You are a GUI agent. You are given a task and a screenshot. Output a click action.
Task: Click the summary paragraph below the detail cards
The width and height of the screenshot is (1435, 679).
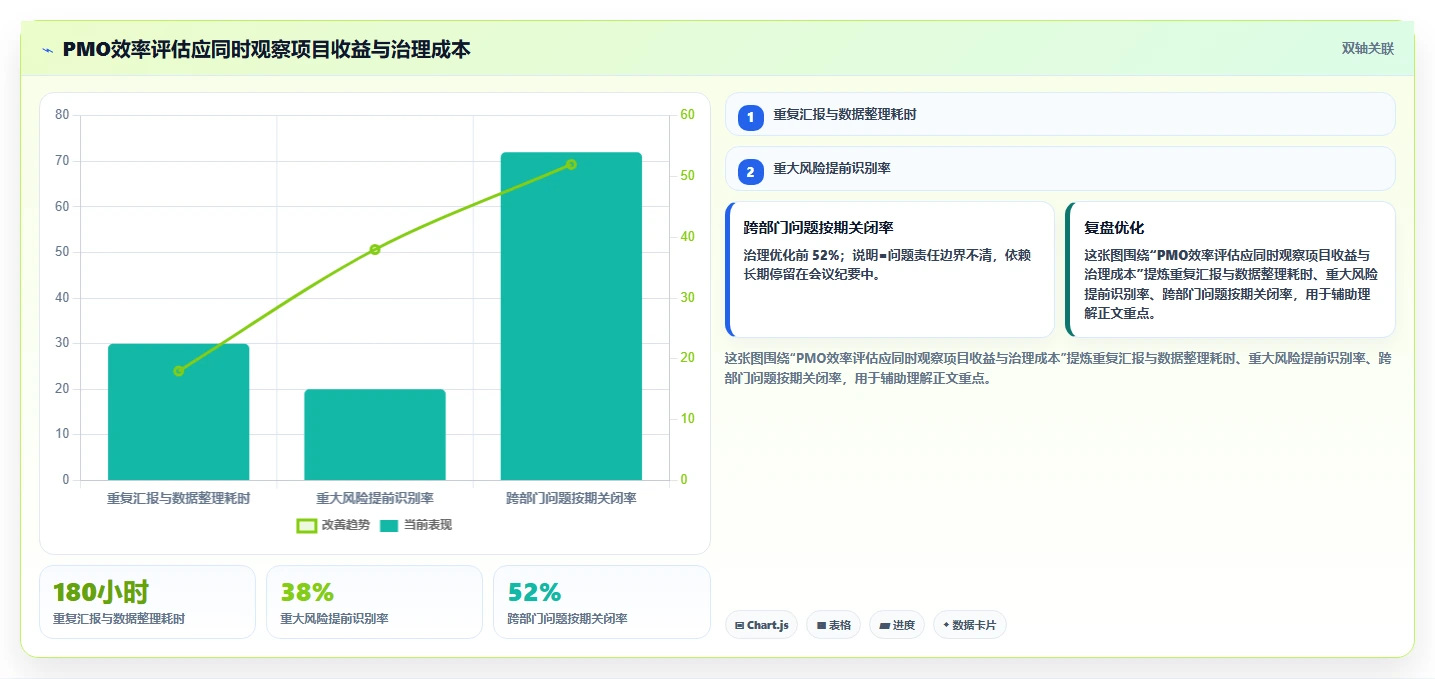point(1058,368)
